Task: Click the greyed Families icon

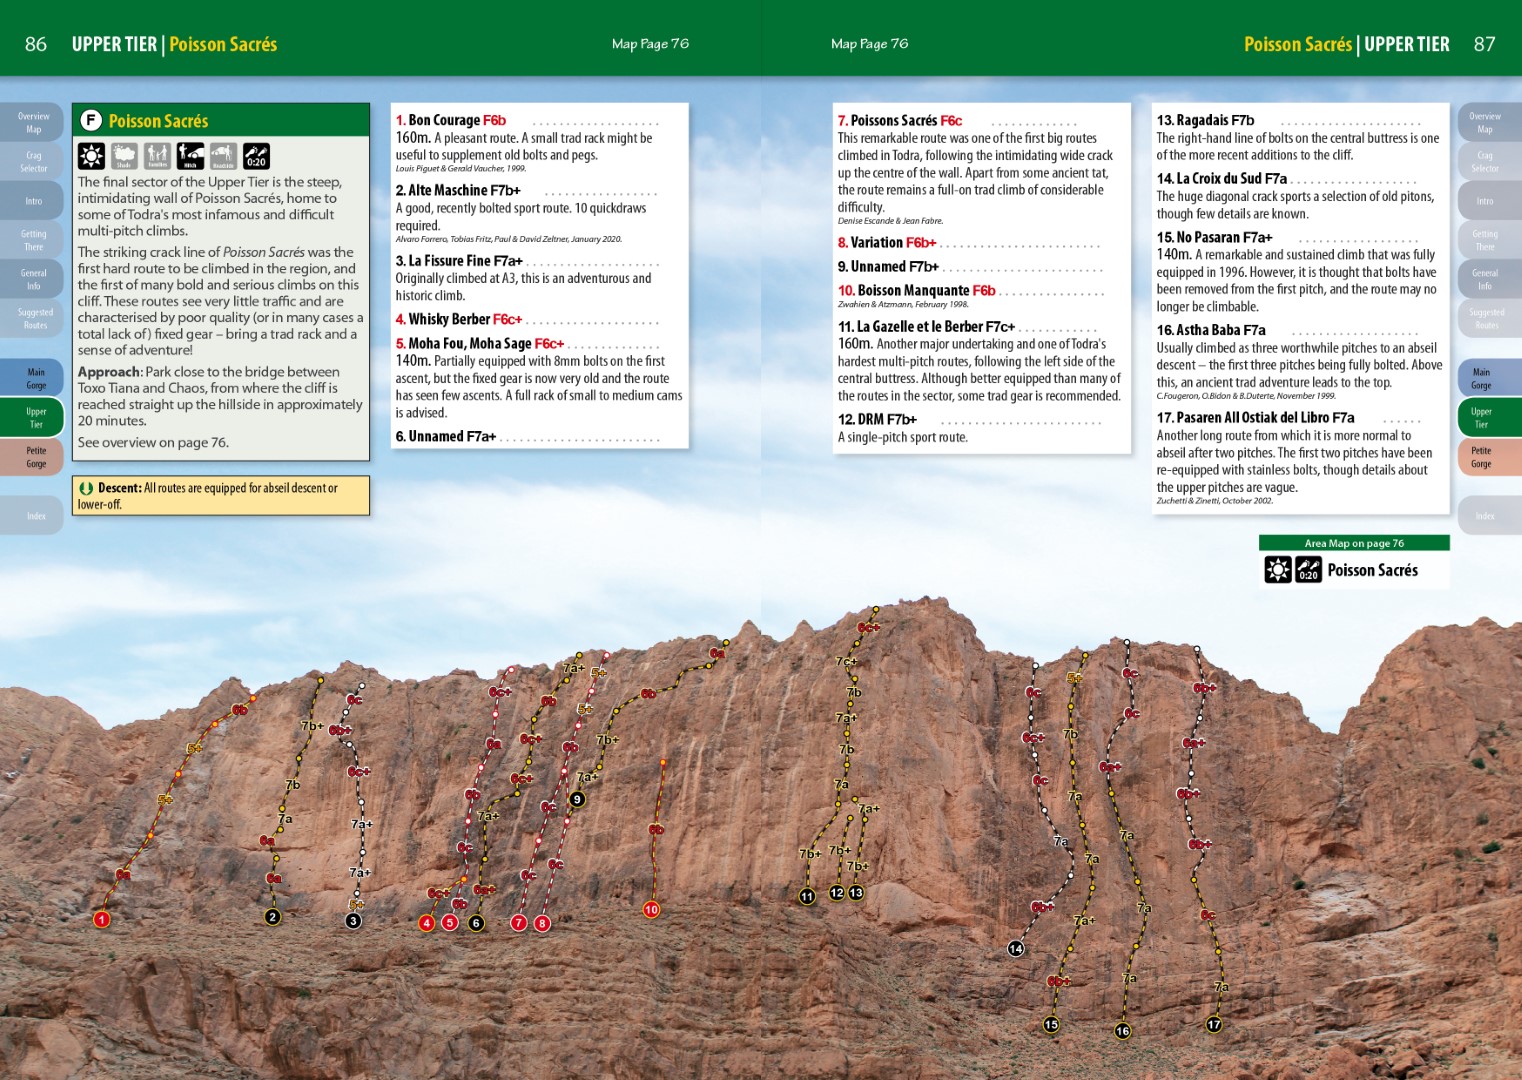Action: [157, 156]
